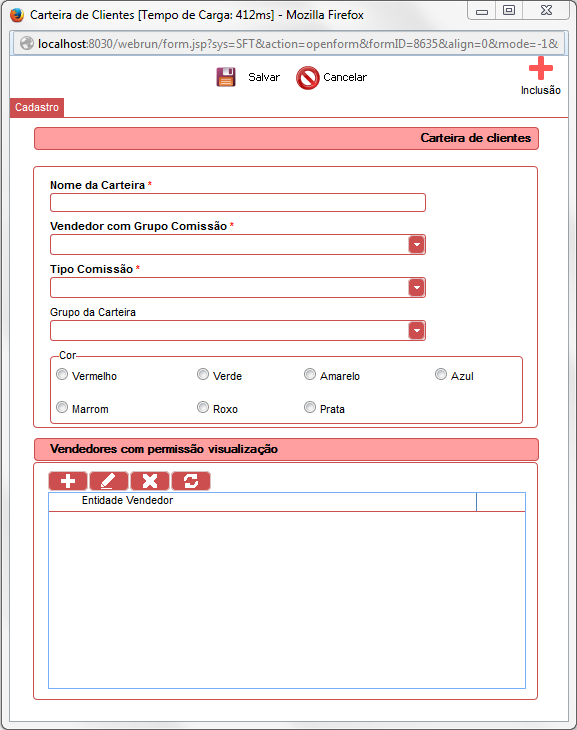Image resolution: width=577 pixels, height=730 pixels.
Task: Select the Vermelho color option
Action: click(x=62, y=374)
